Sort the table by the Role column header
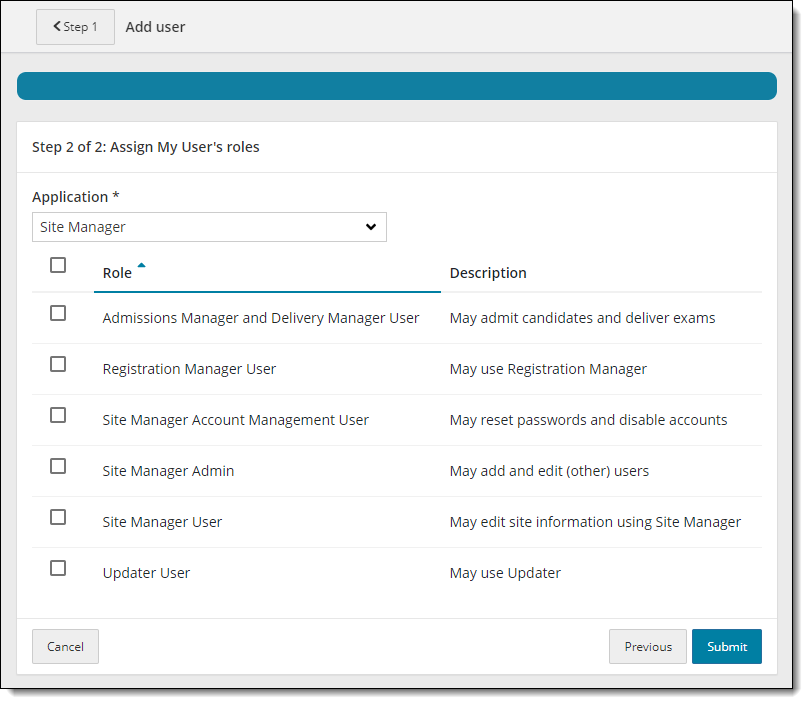This screenshot has width=808, height=704. click(117, 273)
